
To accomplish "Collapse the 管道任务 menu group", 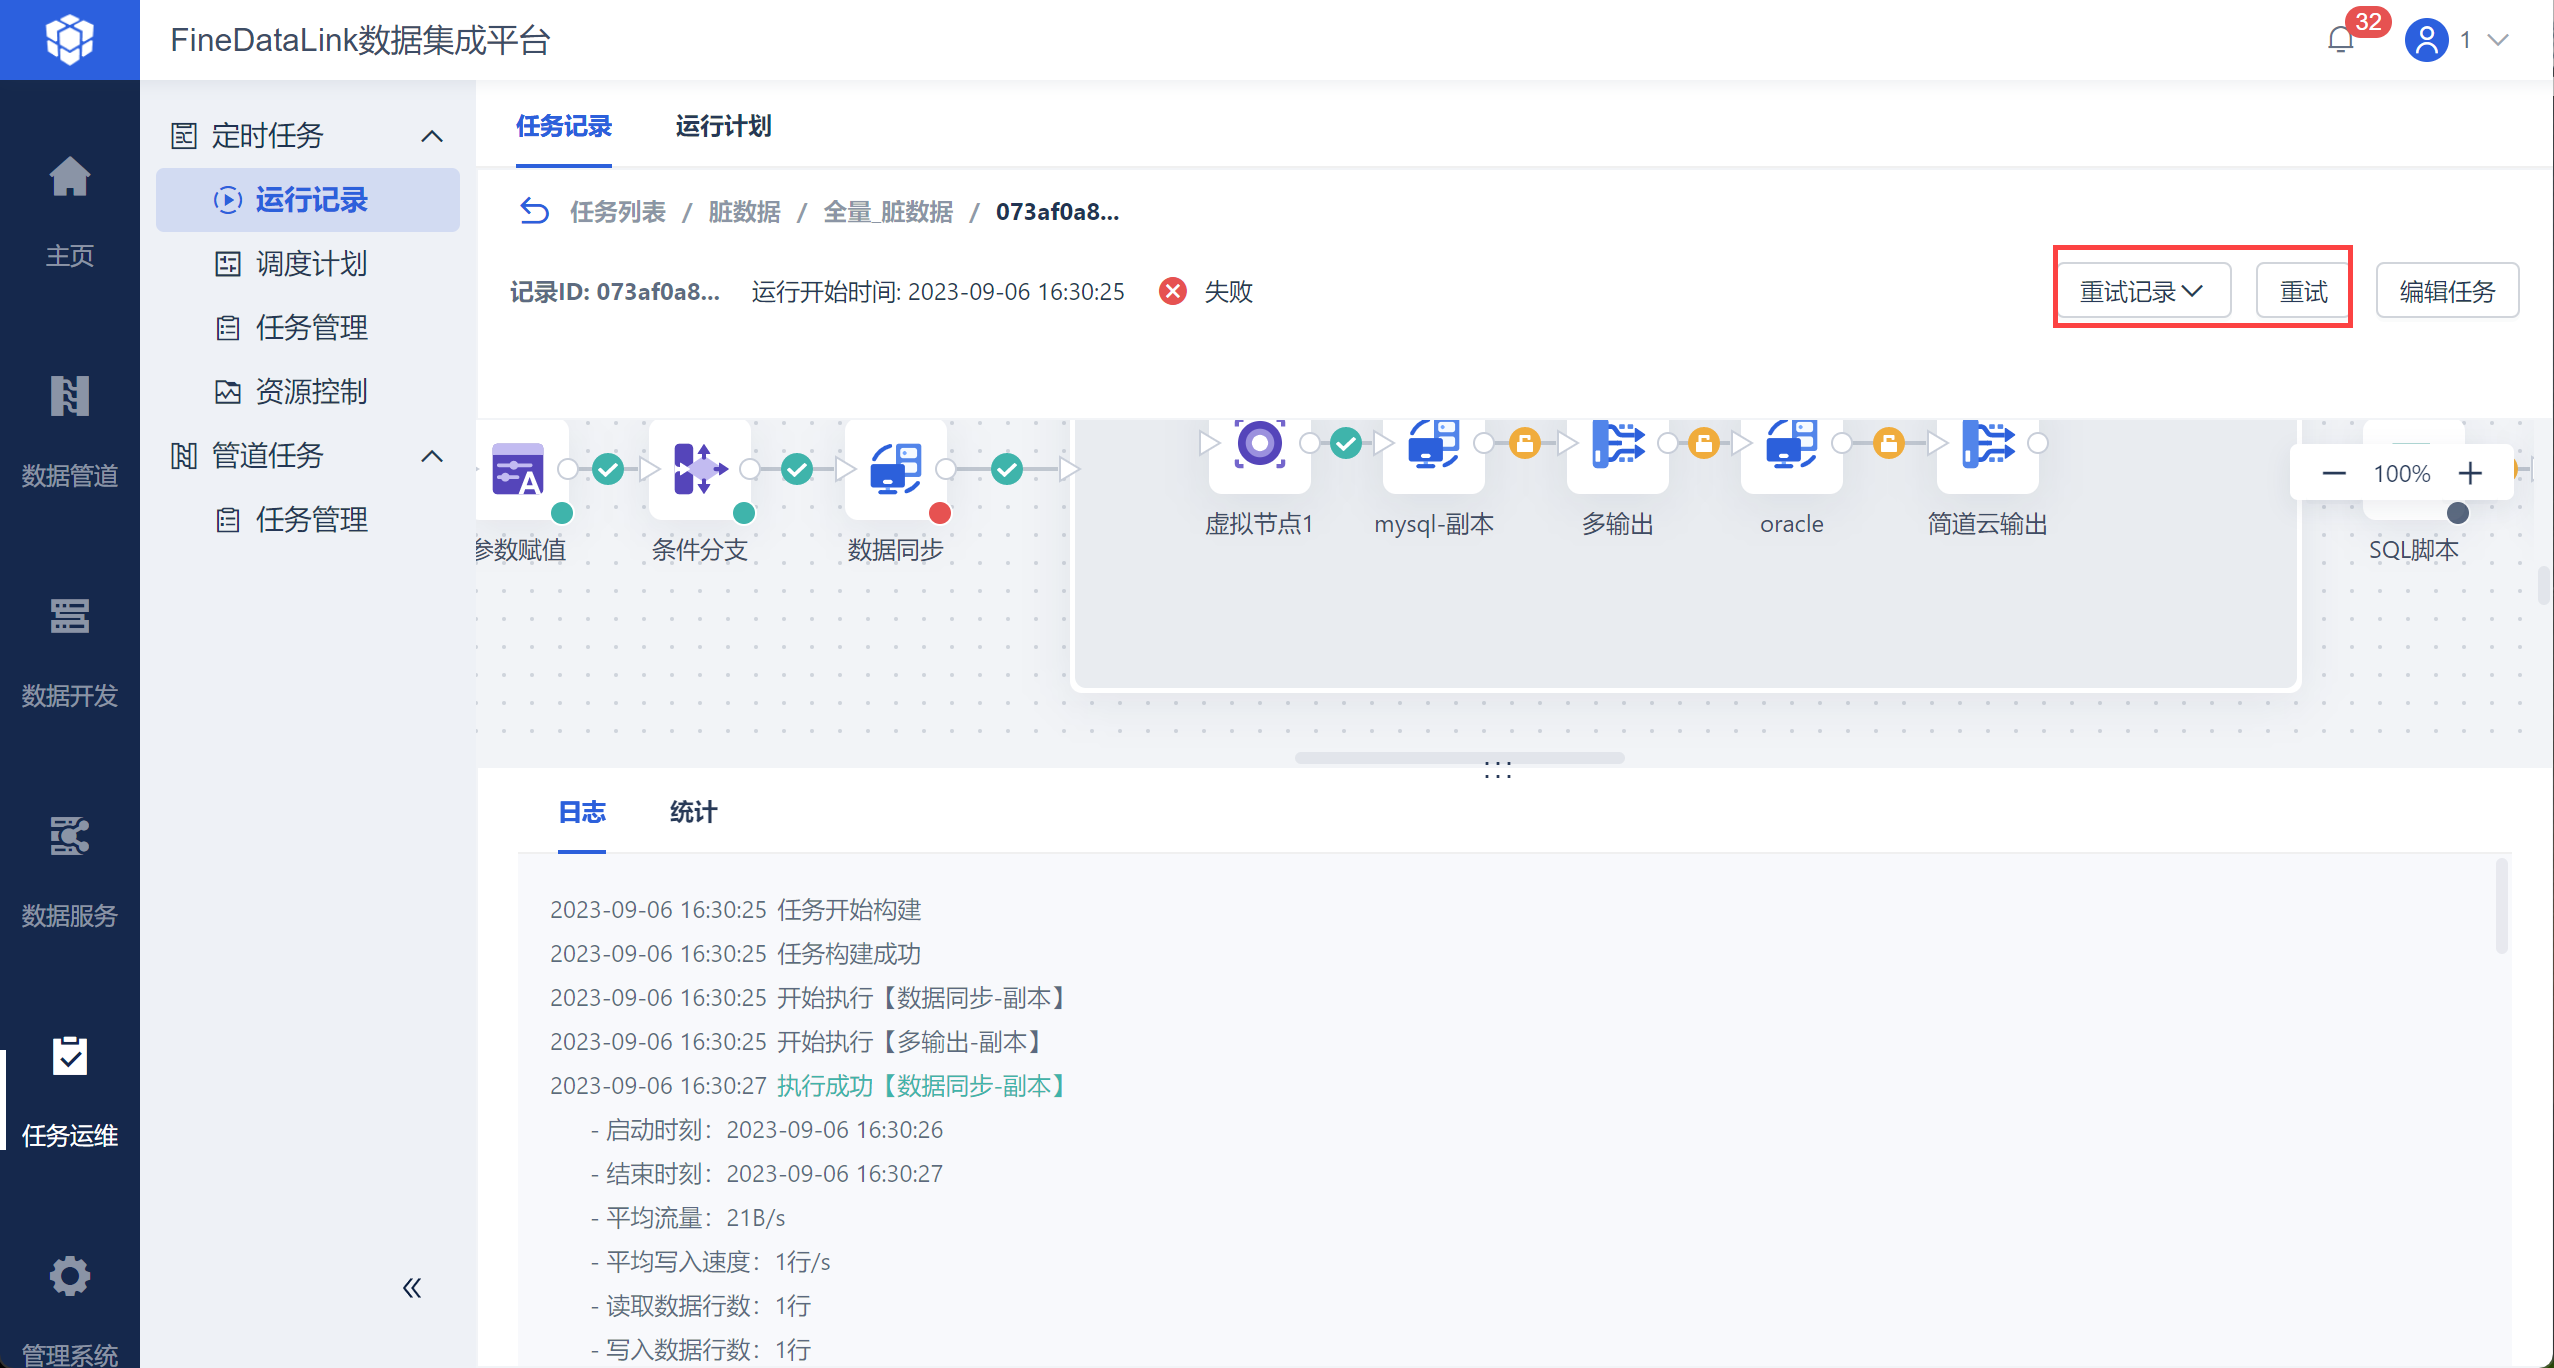I will pos(432,456).
